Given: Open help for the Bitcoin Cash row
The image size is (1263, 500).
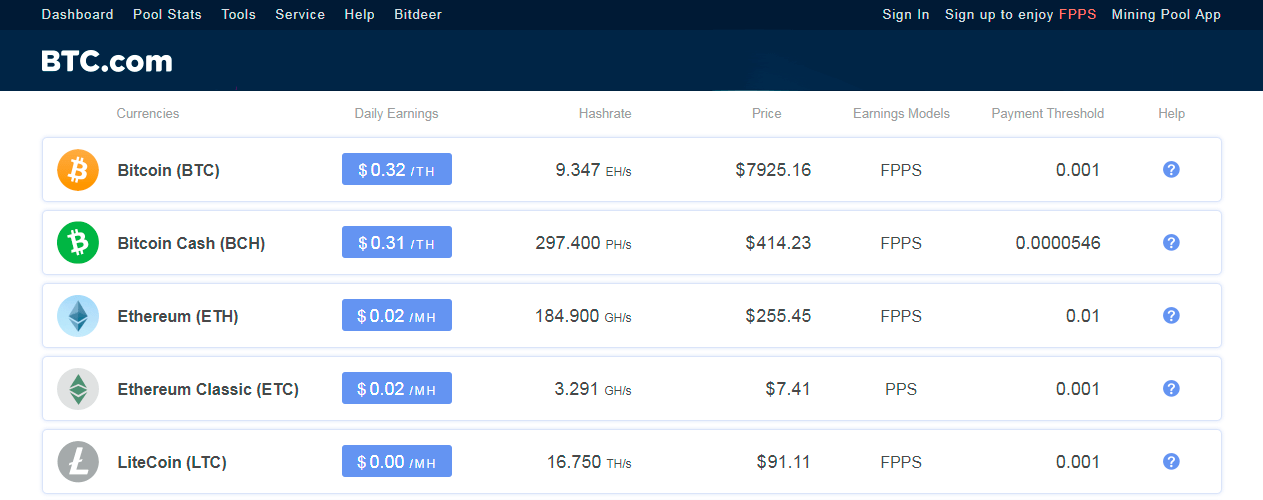Looking at the screenshot, I should pyautogui.click(x=1171, y=242).
